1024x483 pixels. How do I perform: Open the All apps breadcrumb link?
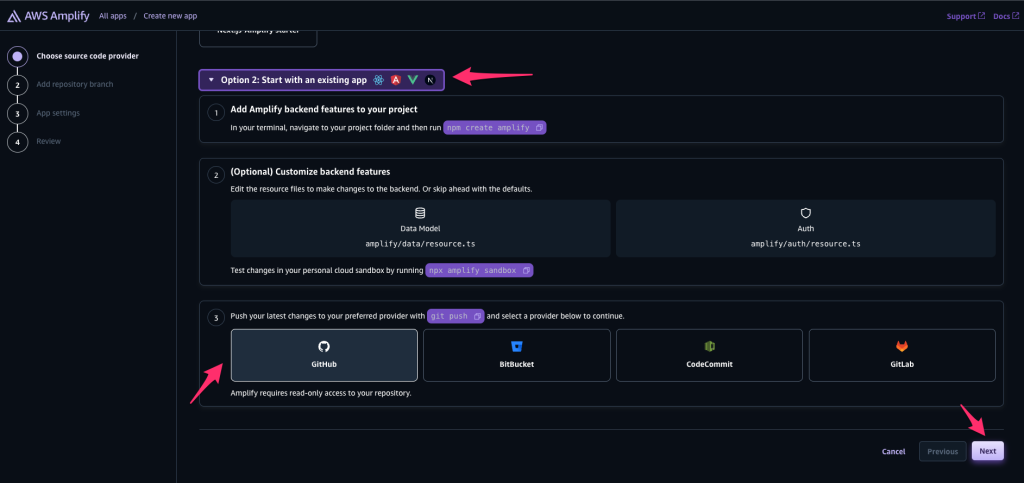113,16
